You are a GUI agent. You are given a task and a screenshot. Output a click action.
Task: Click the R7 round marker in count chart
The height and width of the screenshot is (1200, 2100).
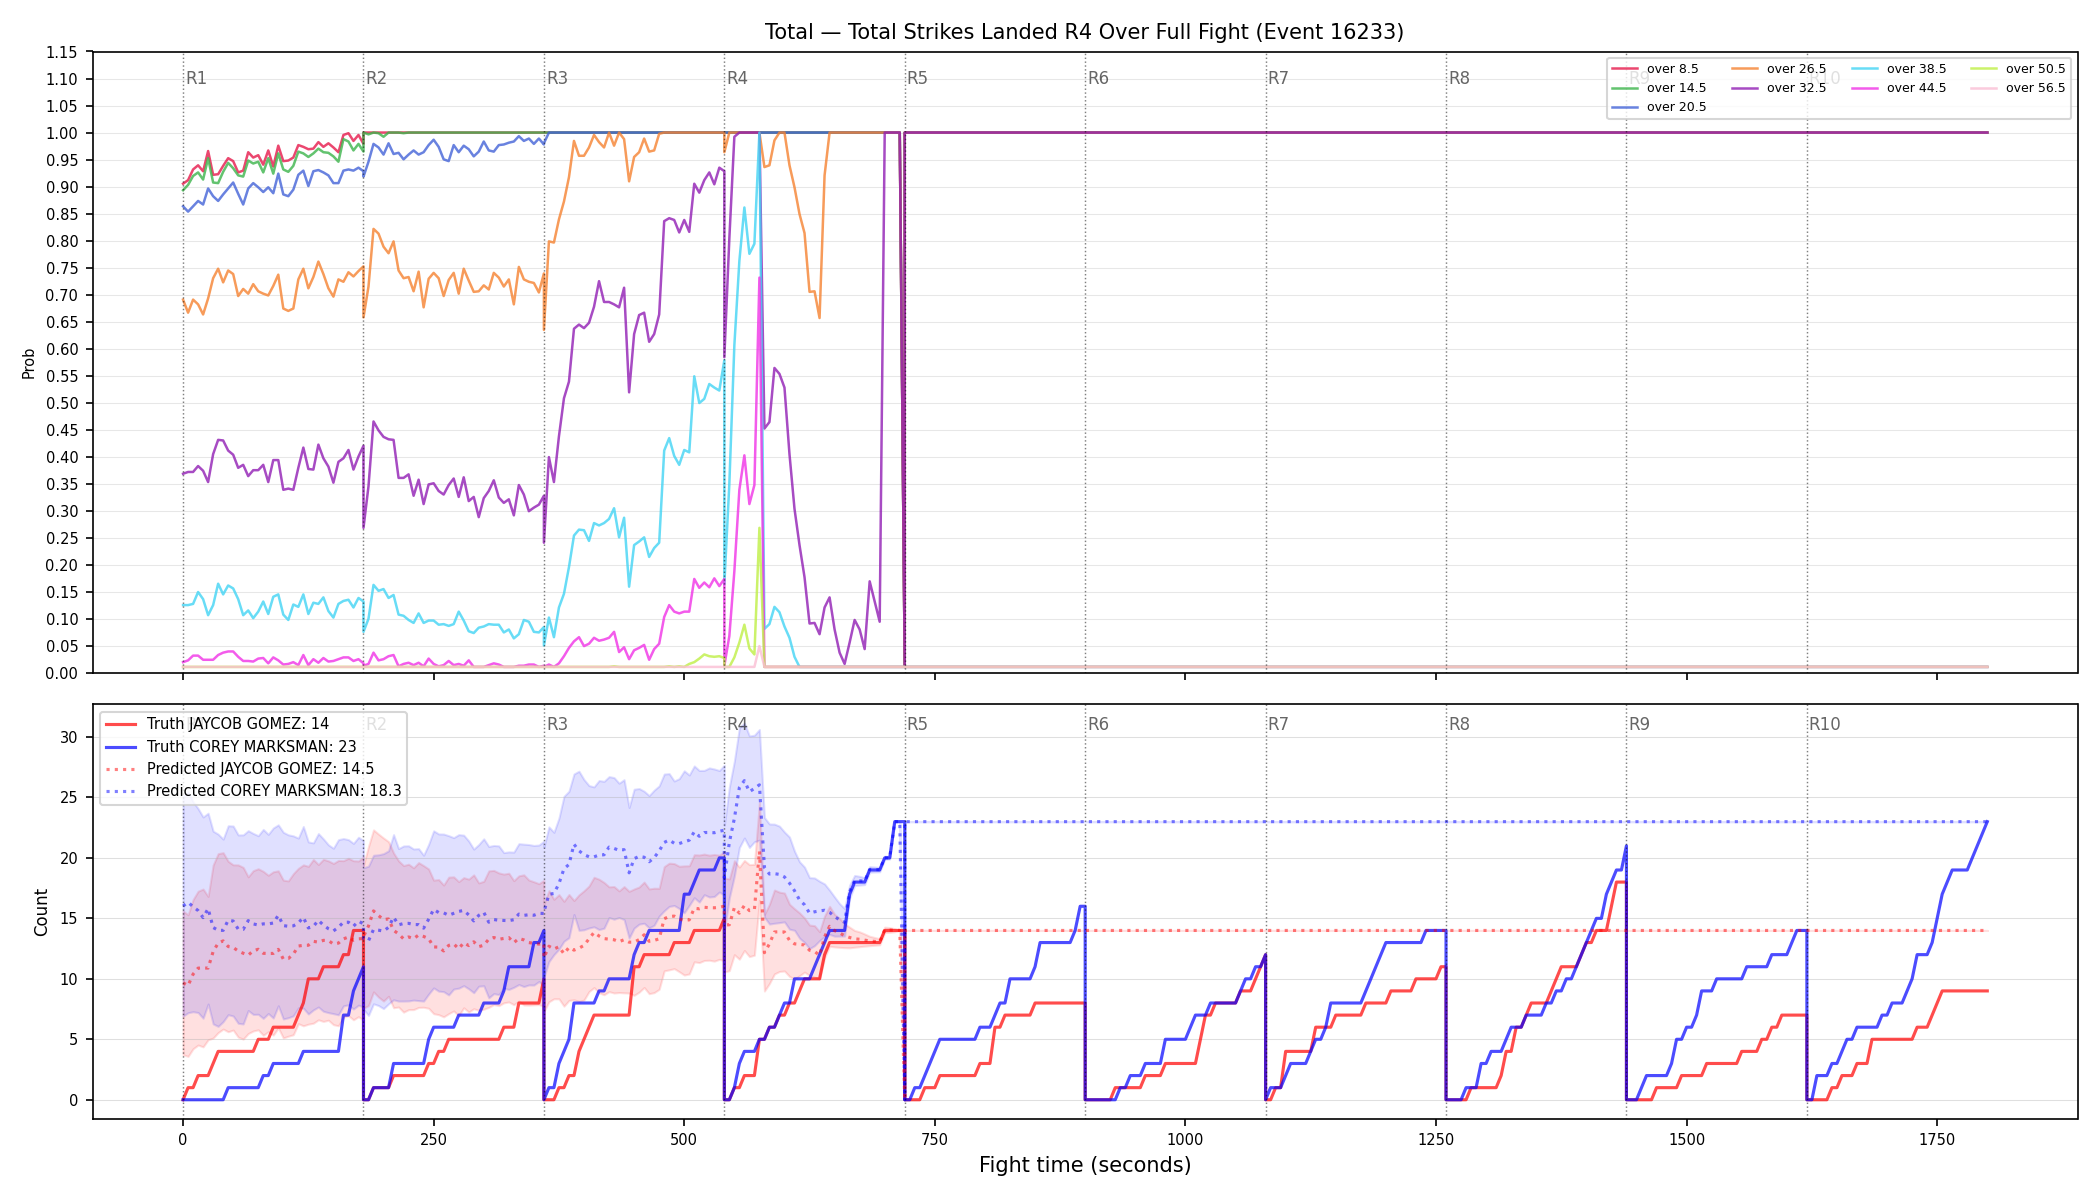pos(1278,724)
